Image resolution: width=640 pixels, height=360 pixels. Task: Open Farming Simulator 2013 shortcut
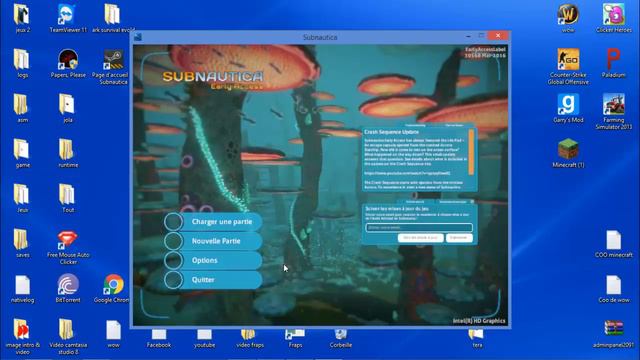[613, 104]
